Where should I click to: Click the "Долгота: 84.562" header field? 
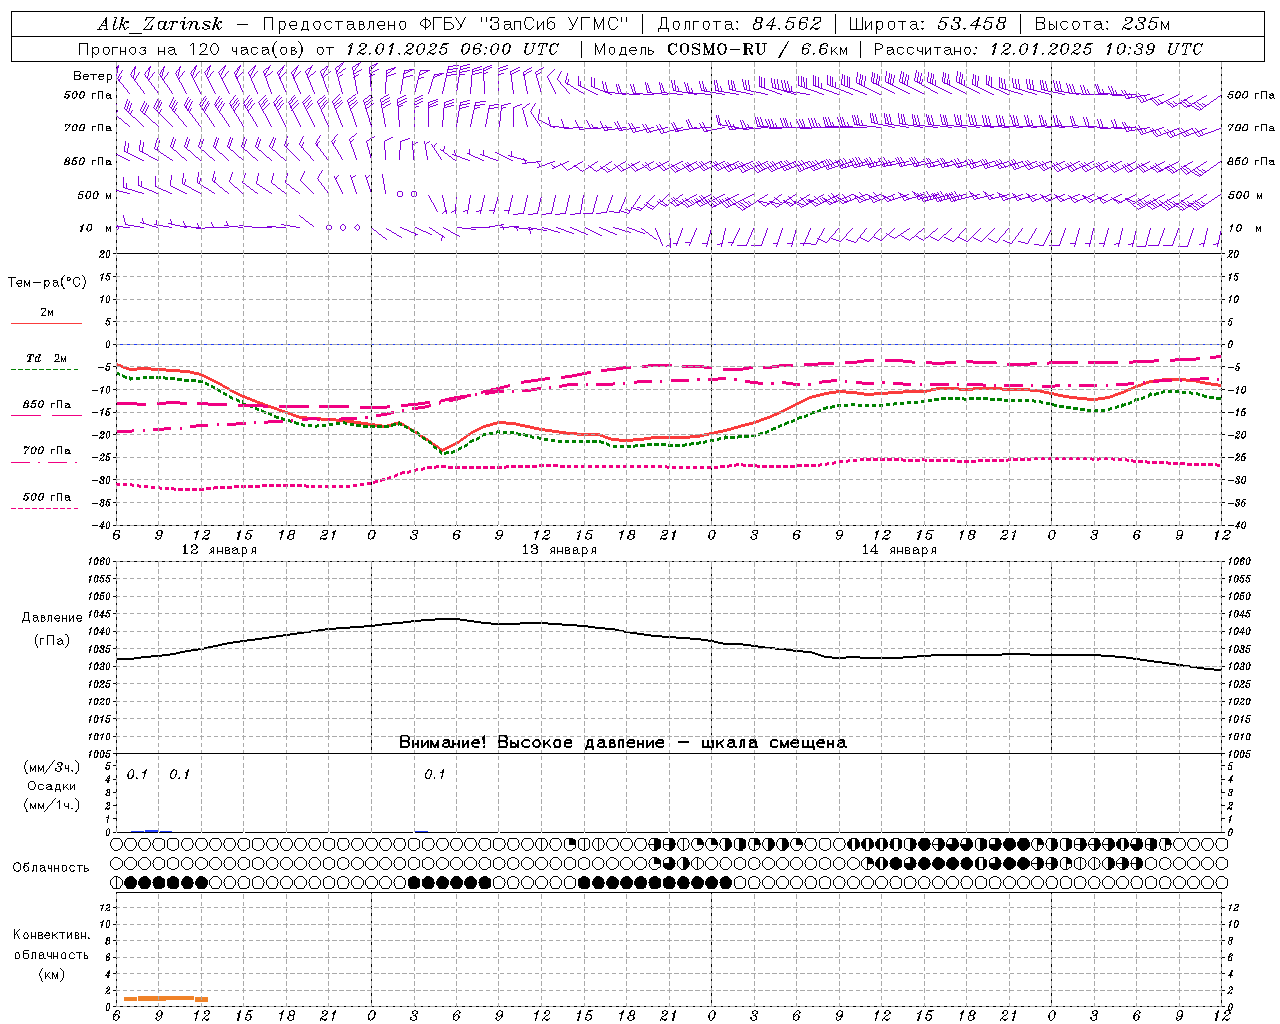click(x=739, y=24)
